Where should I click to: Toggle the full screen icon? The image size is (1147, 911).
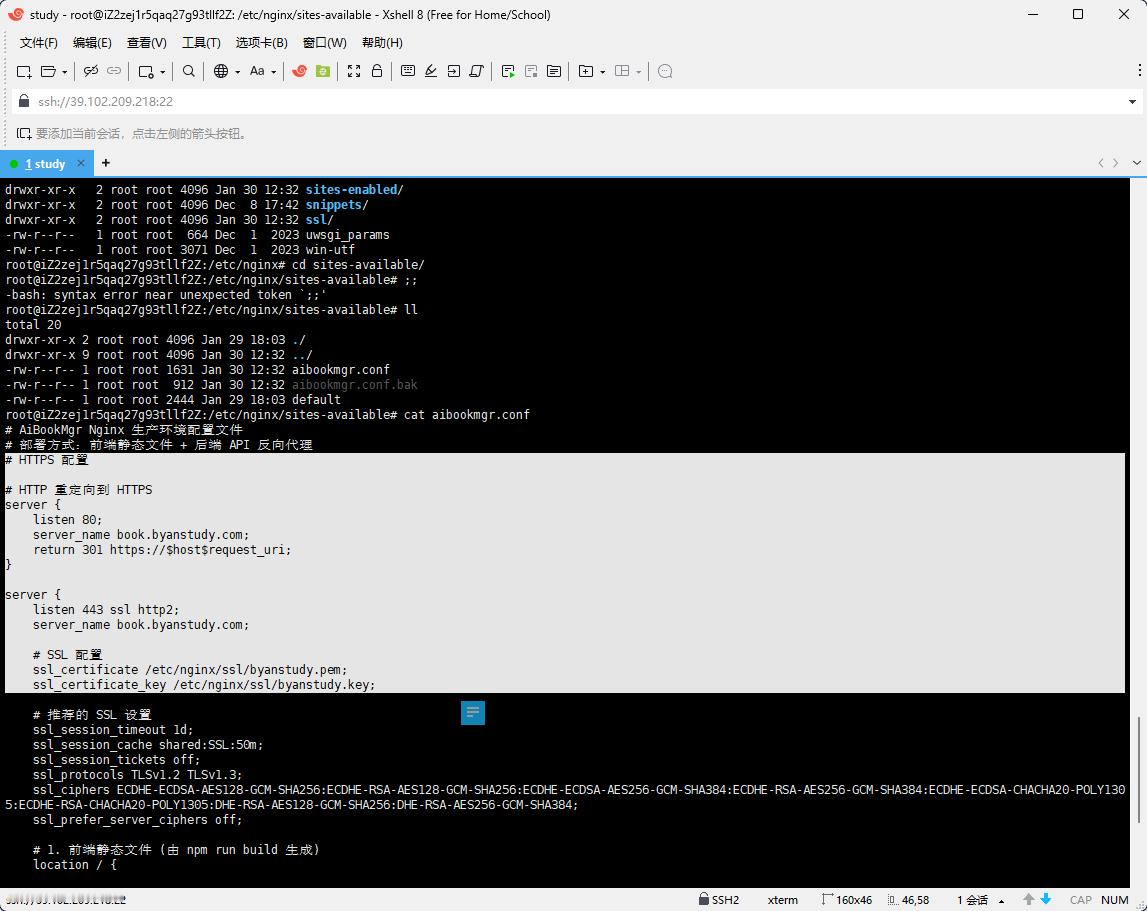[x=354, y=71]
